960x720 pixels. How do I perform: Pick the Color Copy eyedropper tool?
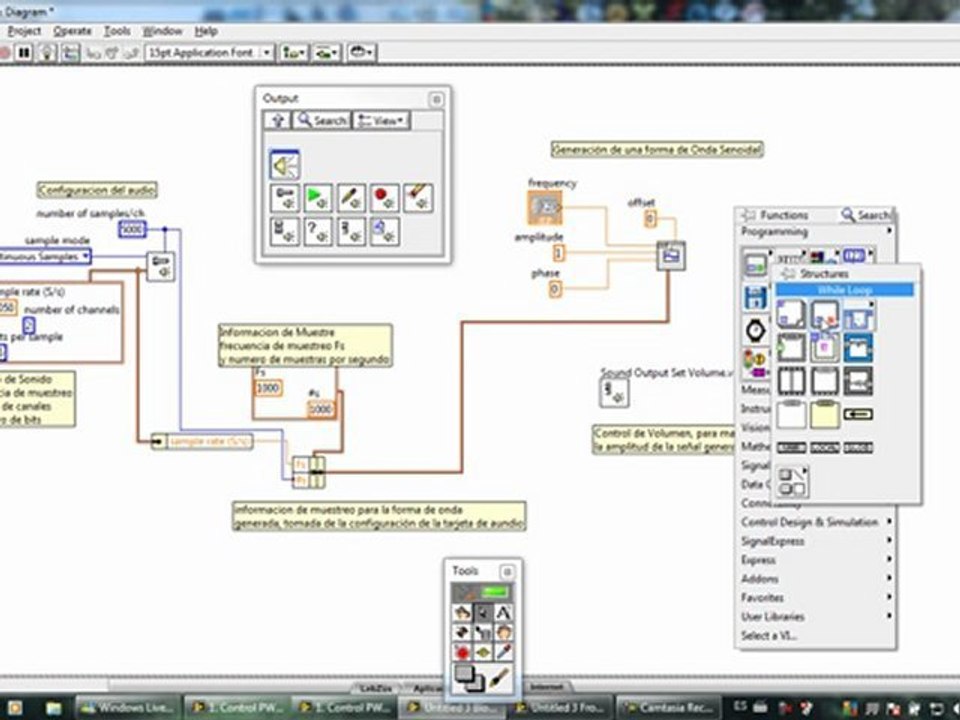pos(503,653)
